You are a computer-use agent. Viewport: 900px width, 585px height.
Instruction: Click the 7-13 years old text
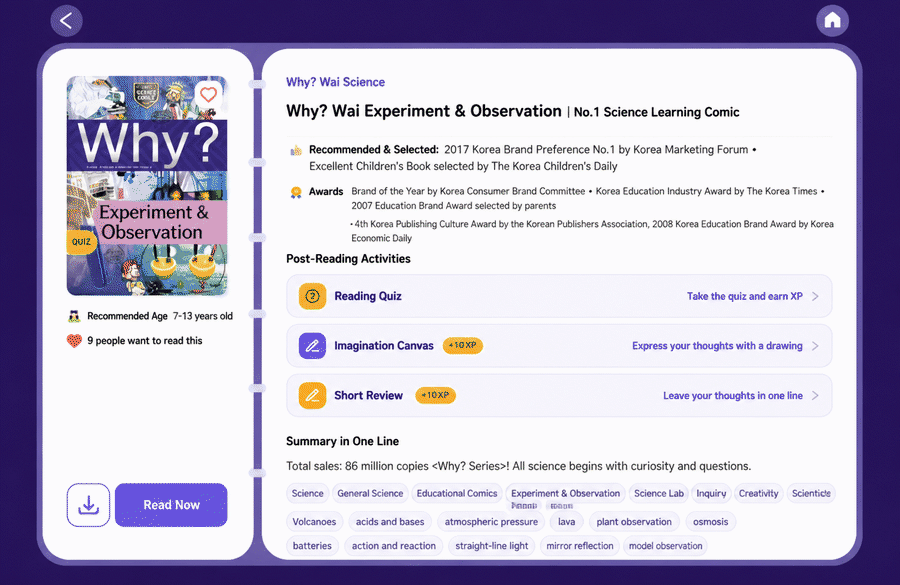[x=203, y=316]
